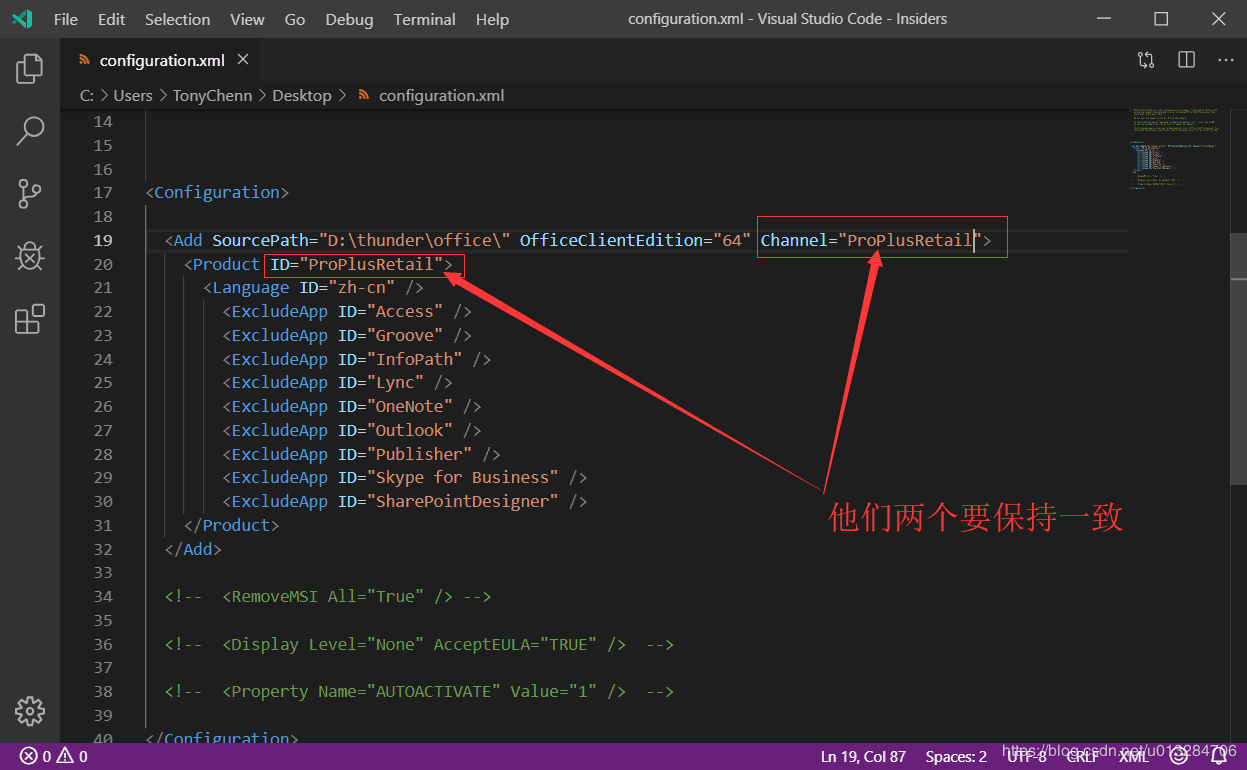Click line number 19 in gutter
The height and width of the screenshot is (770, 1247).
click(103, 240)
